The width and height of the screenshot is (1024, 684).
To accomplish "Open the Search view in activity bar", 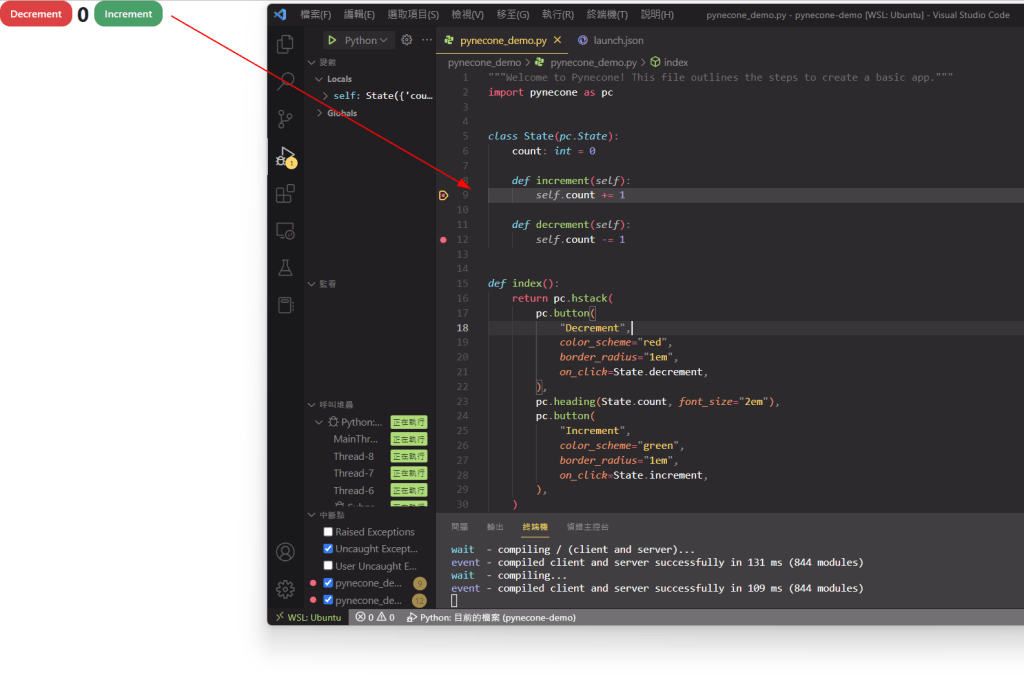I will pyautogui.click(x=286, y=81).
